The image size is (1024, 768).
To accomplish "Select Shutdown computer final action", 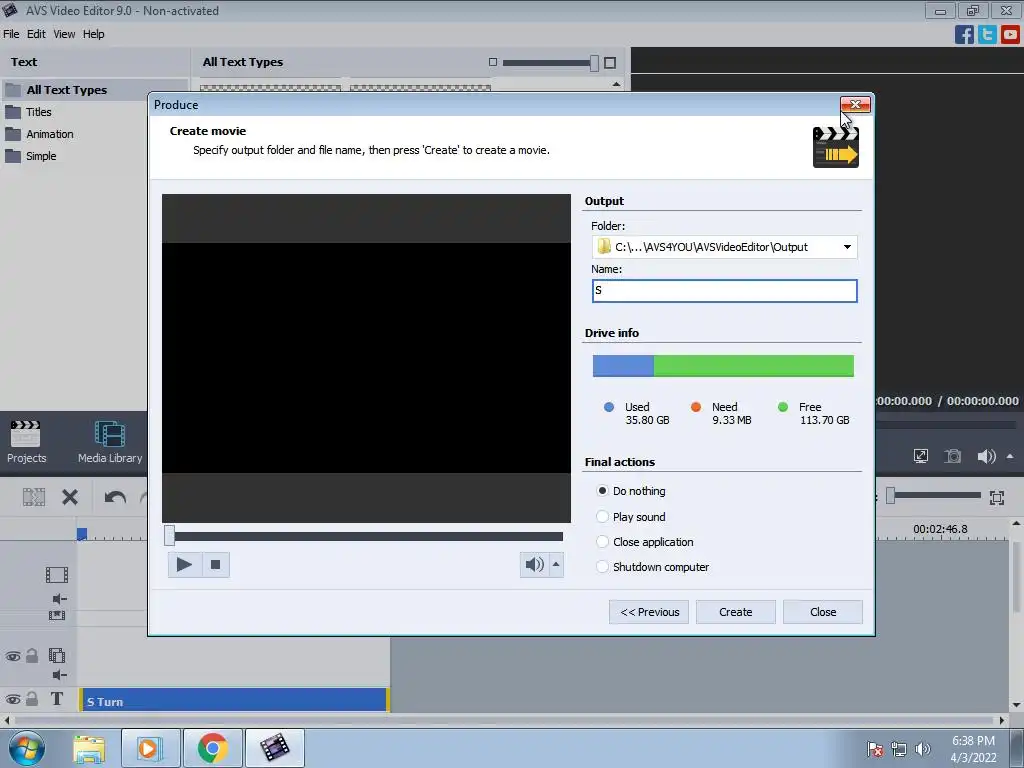I will tap(602, 567).
